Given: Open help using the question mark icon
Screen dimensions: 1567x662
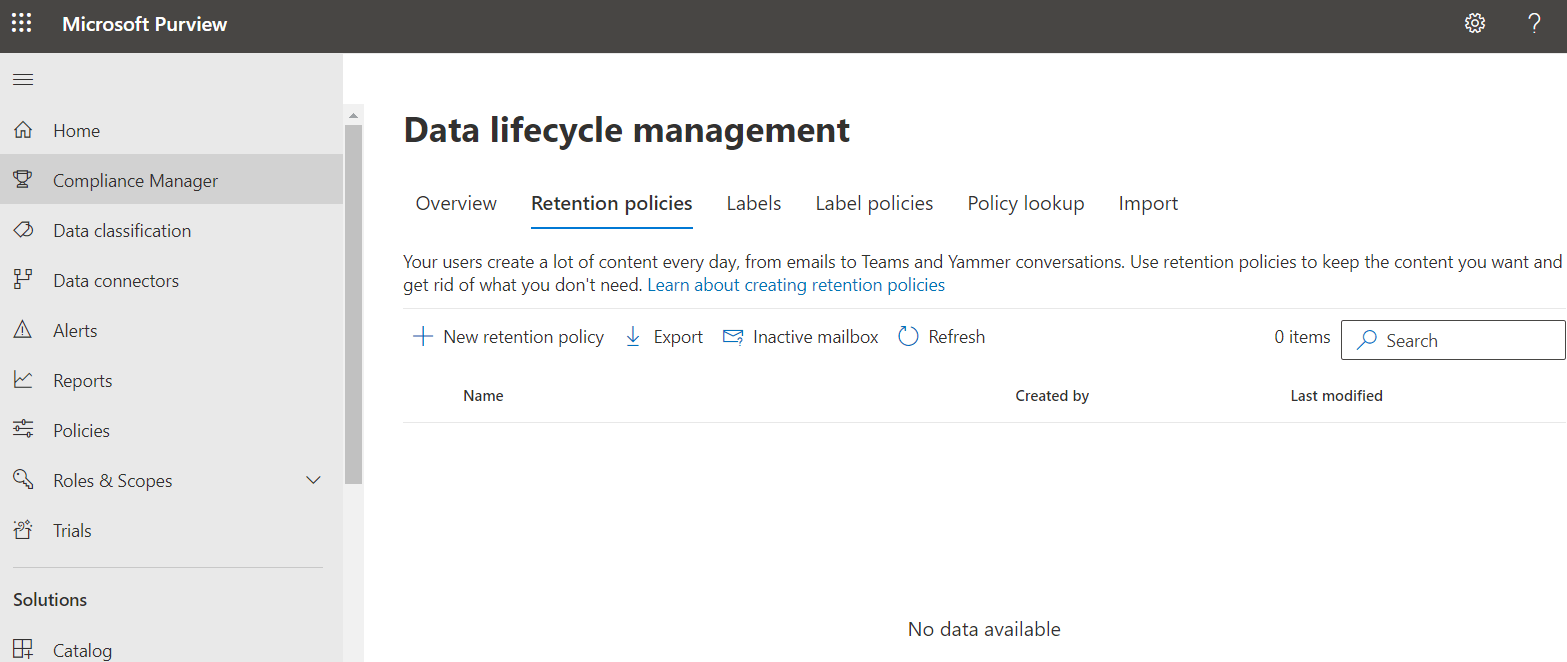Looking at the screenshot, I should click(1533, 23).
